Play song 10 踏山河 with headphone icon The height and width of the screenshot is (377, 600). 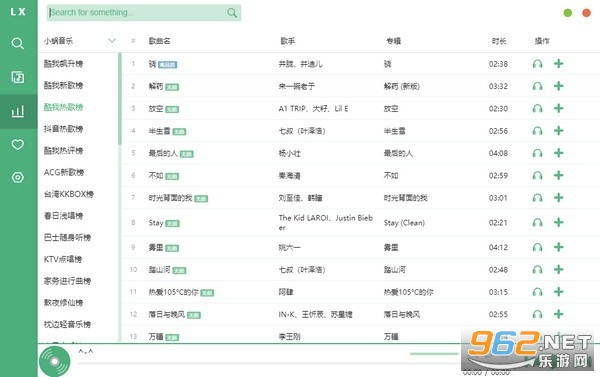(537, 270)
